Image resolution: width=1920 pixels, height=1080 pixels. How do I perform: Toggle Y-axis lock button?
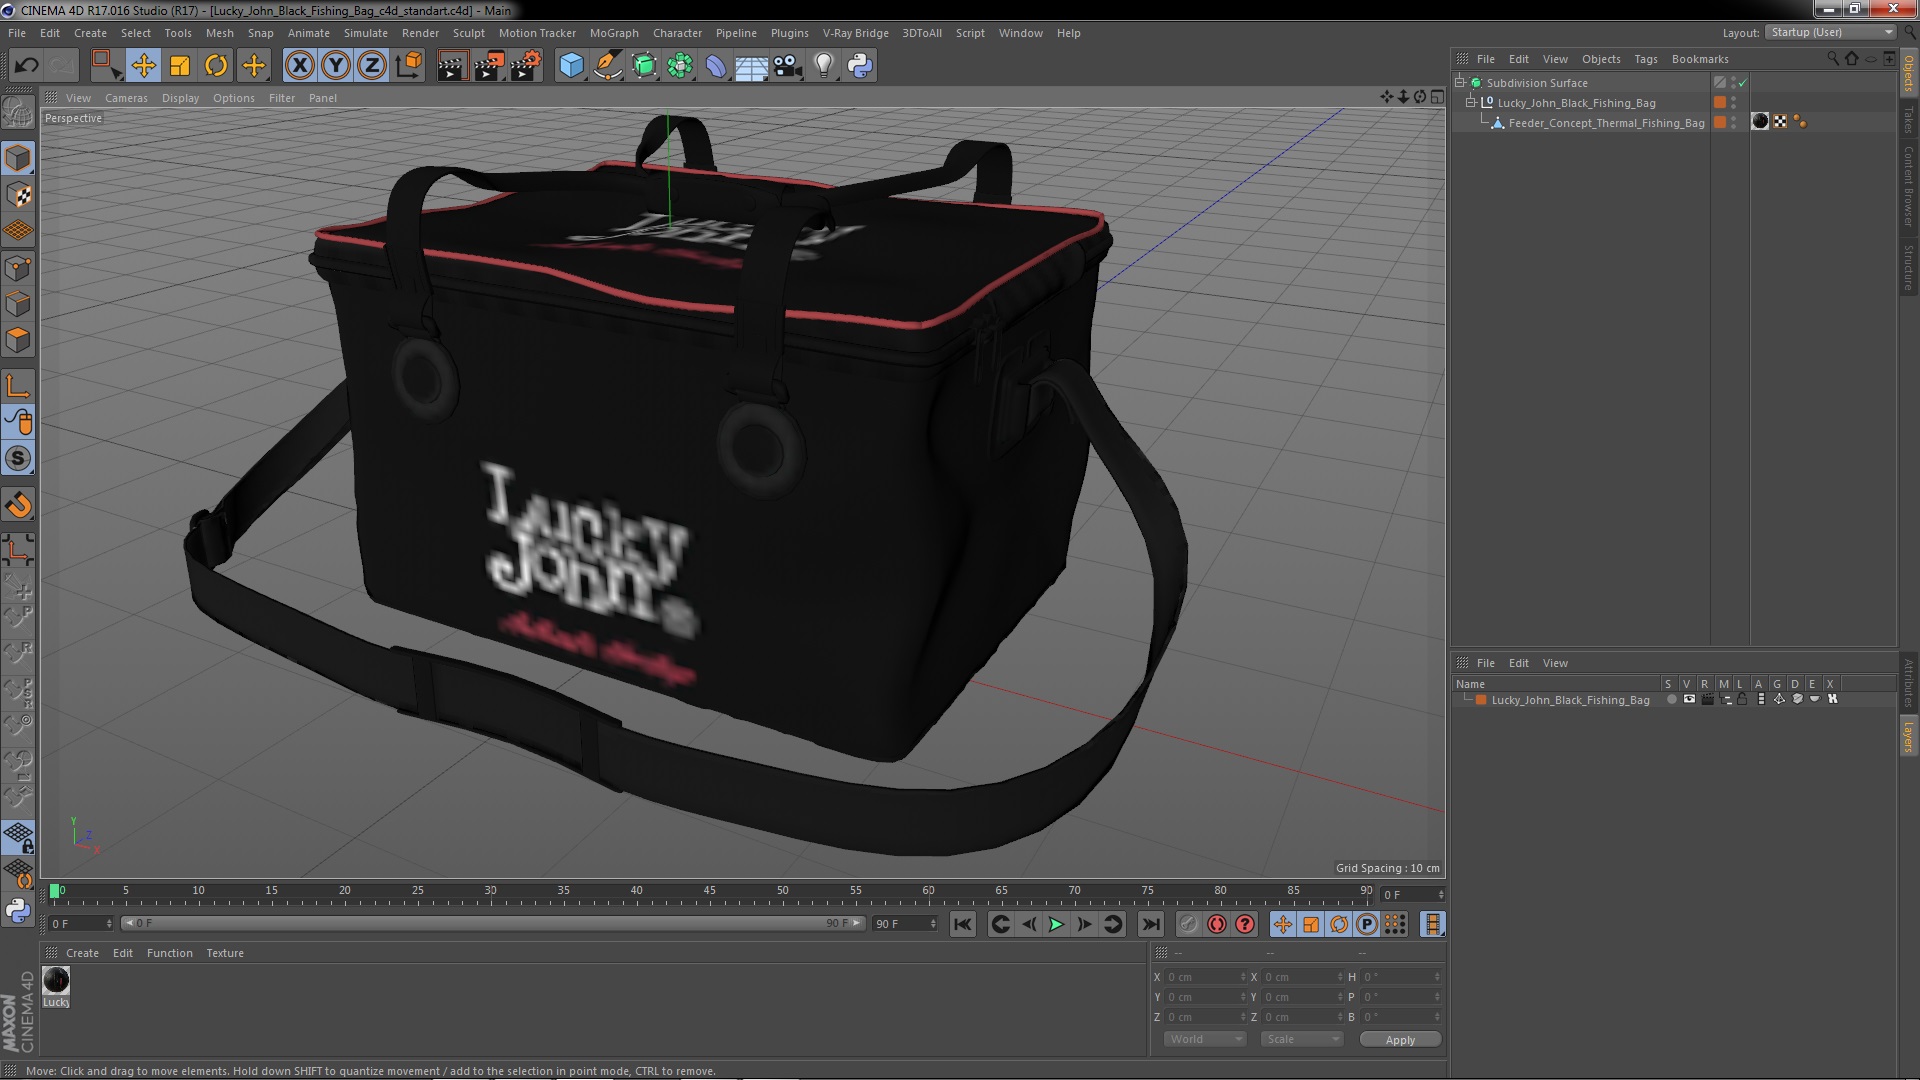336,66
